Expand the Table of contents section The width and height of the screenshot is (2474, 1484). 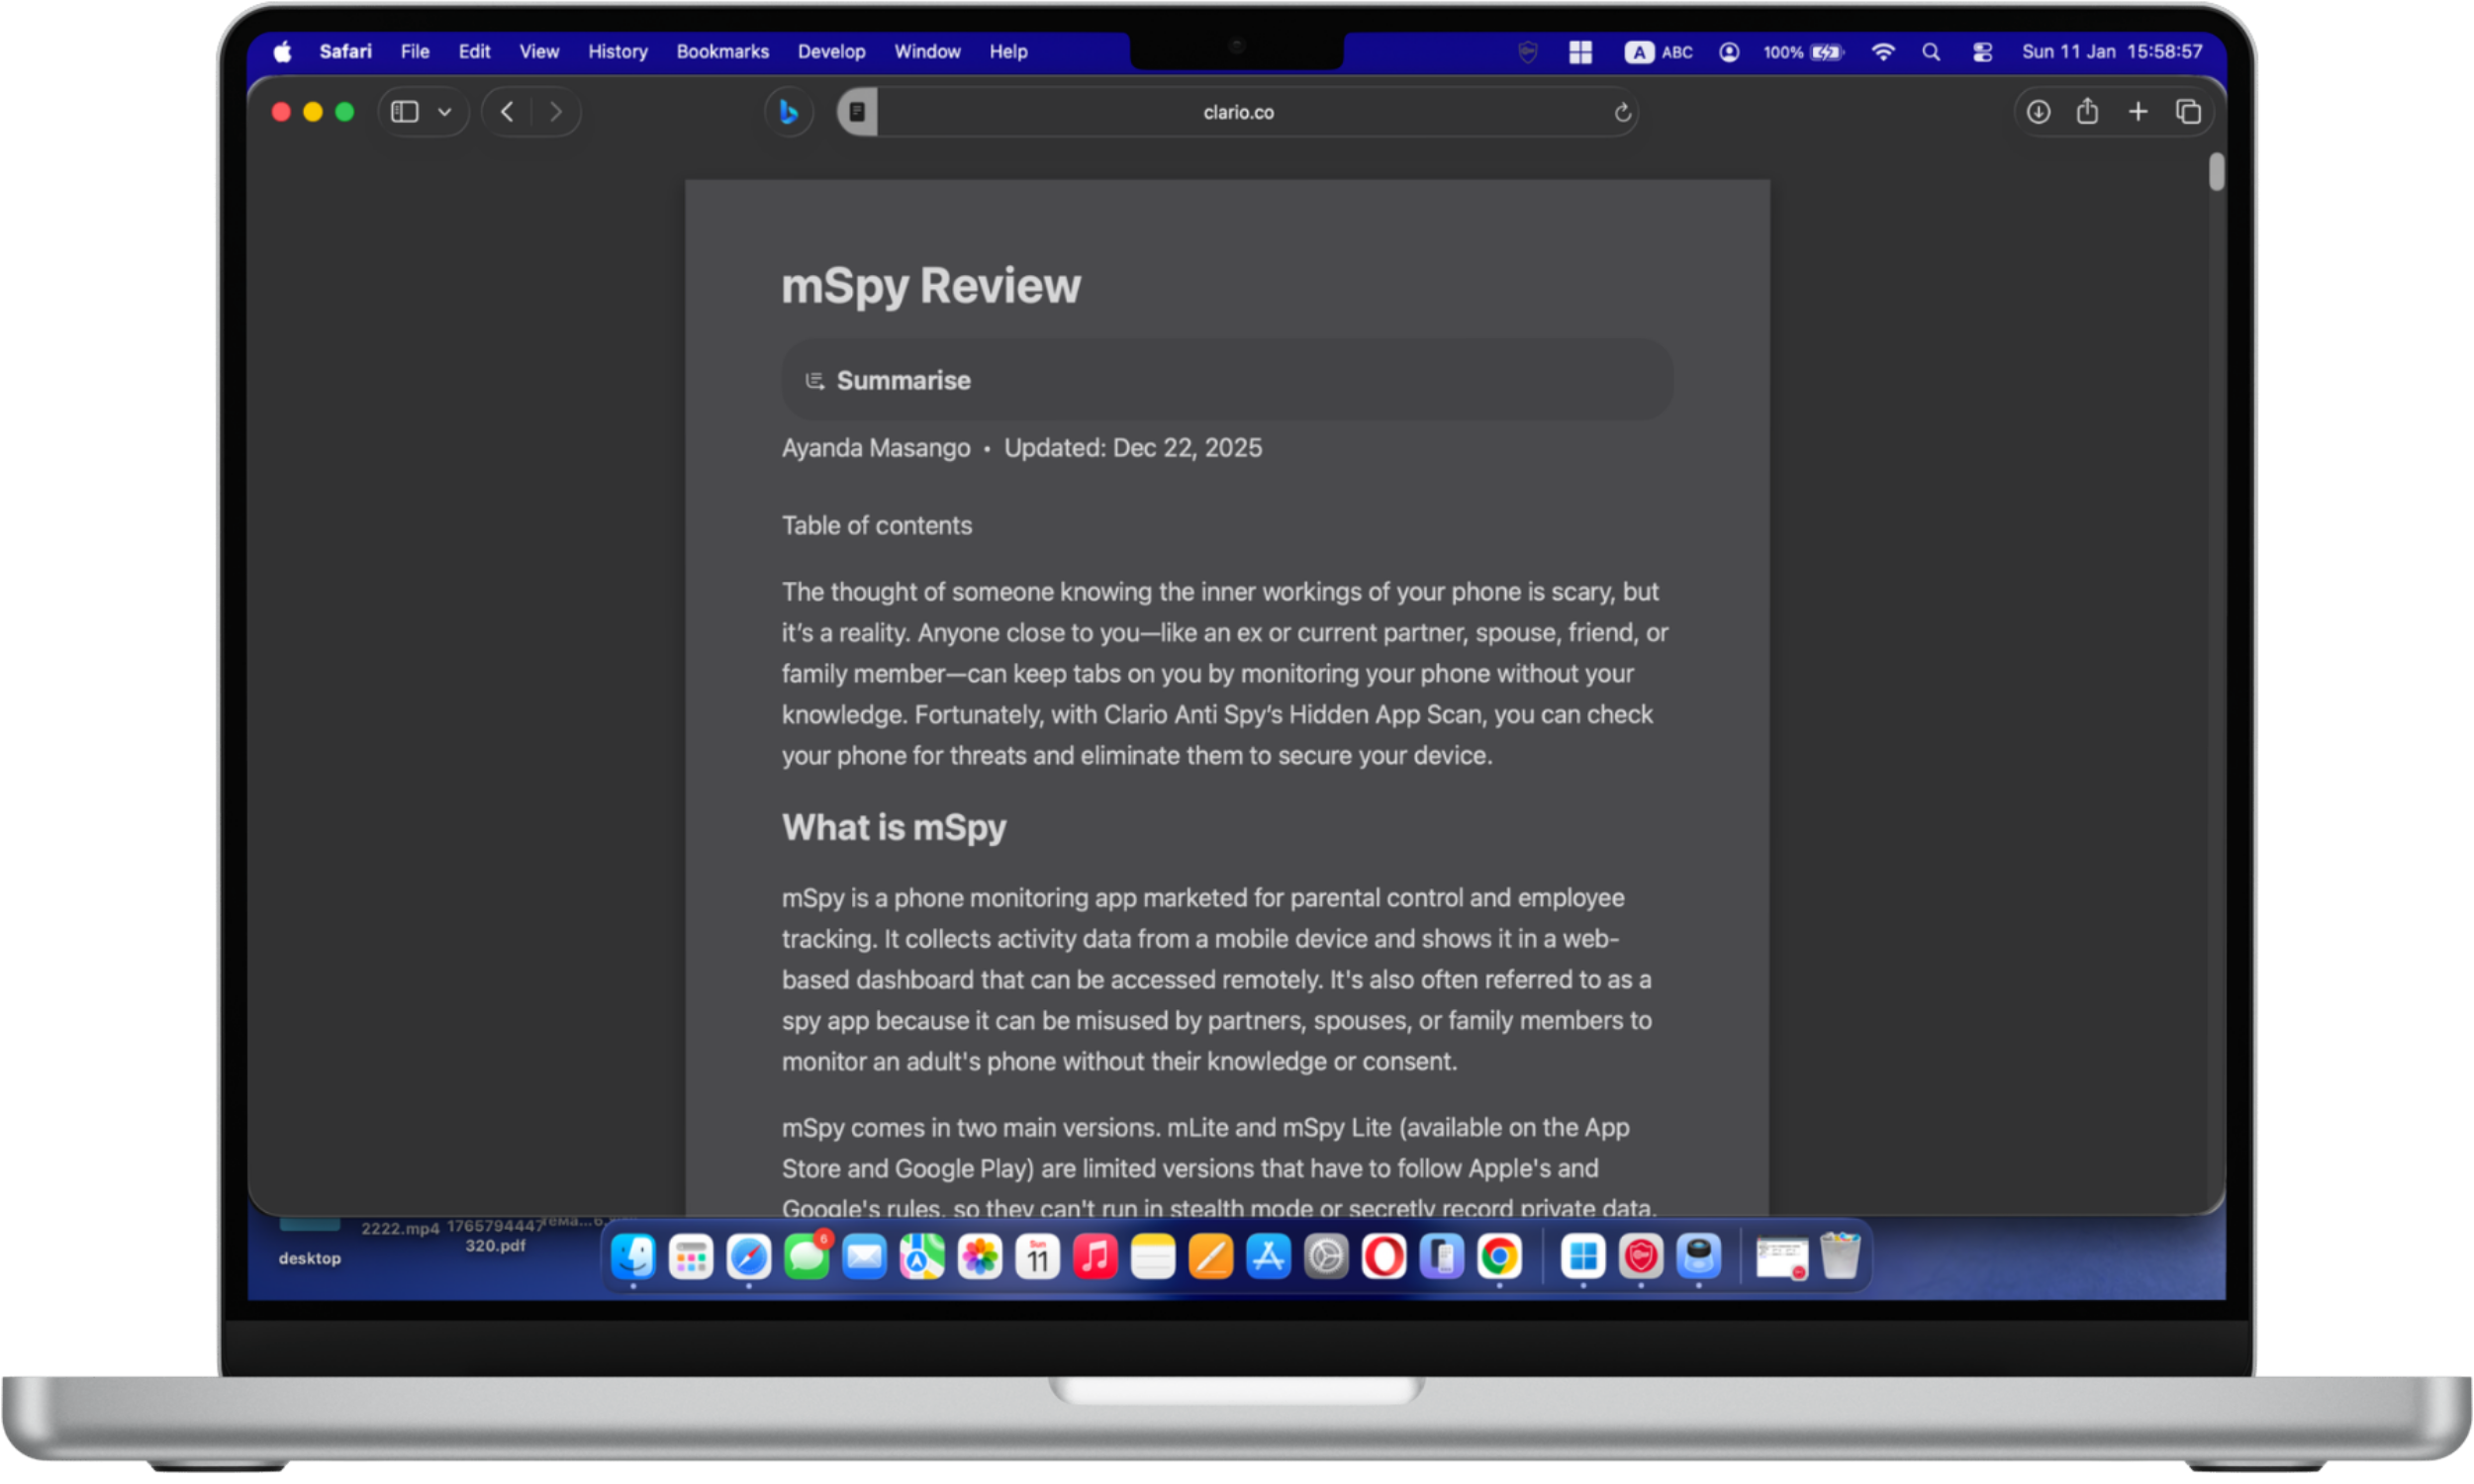pyautogui.click(x=877, y=525)
